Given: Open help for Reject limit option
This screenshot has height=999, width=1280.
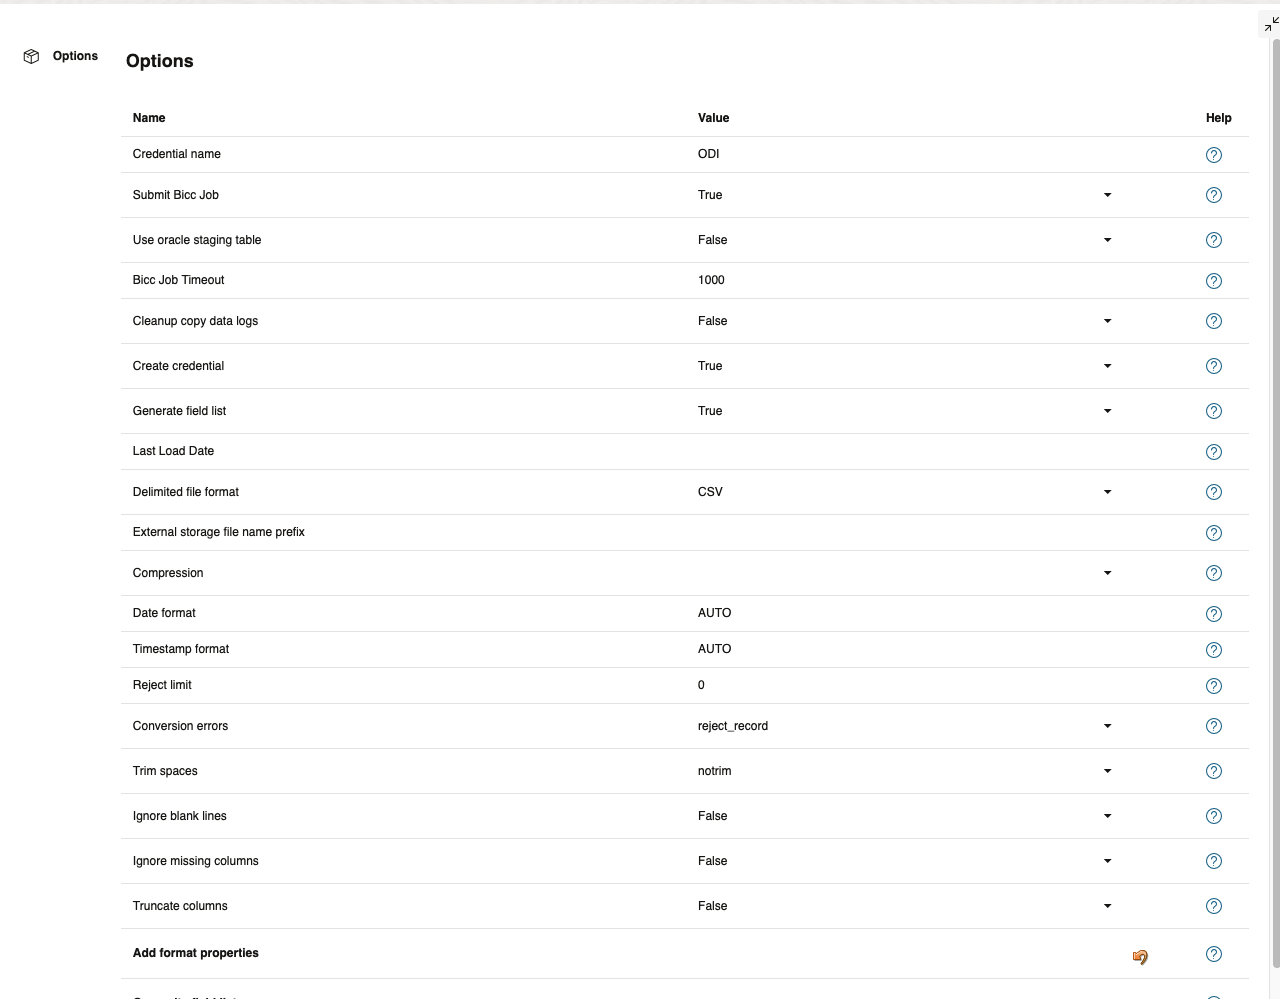Looking at the screenshot, I should pos(1213,686).
